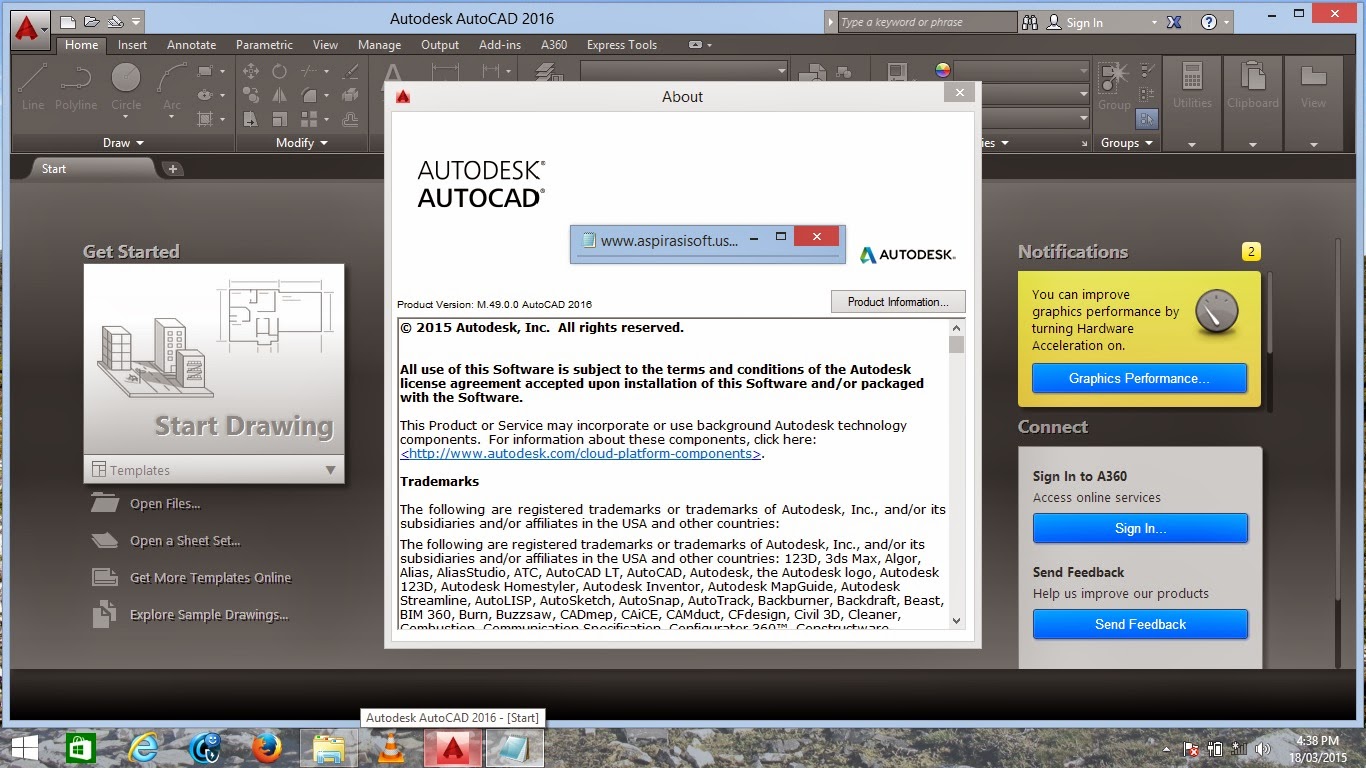
Task: Open the Templates dropdown
Action: (214, 470)
